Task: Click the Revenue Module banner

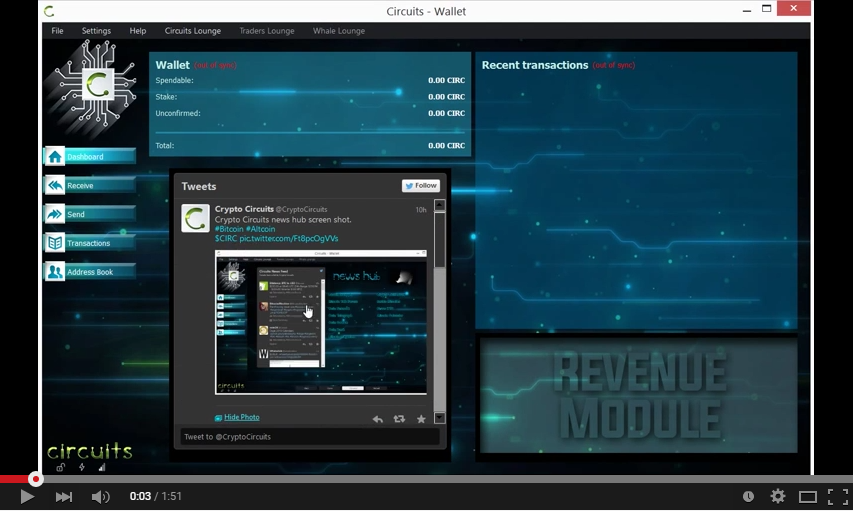Action: pyautogui.click(x=639, y=396)
